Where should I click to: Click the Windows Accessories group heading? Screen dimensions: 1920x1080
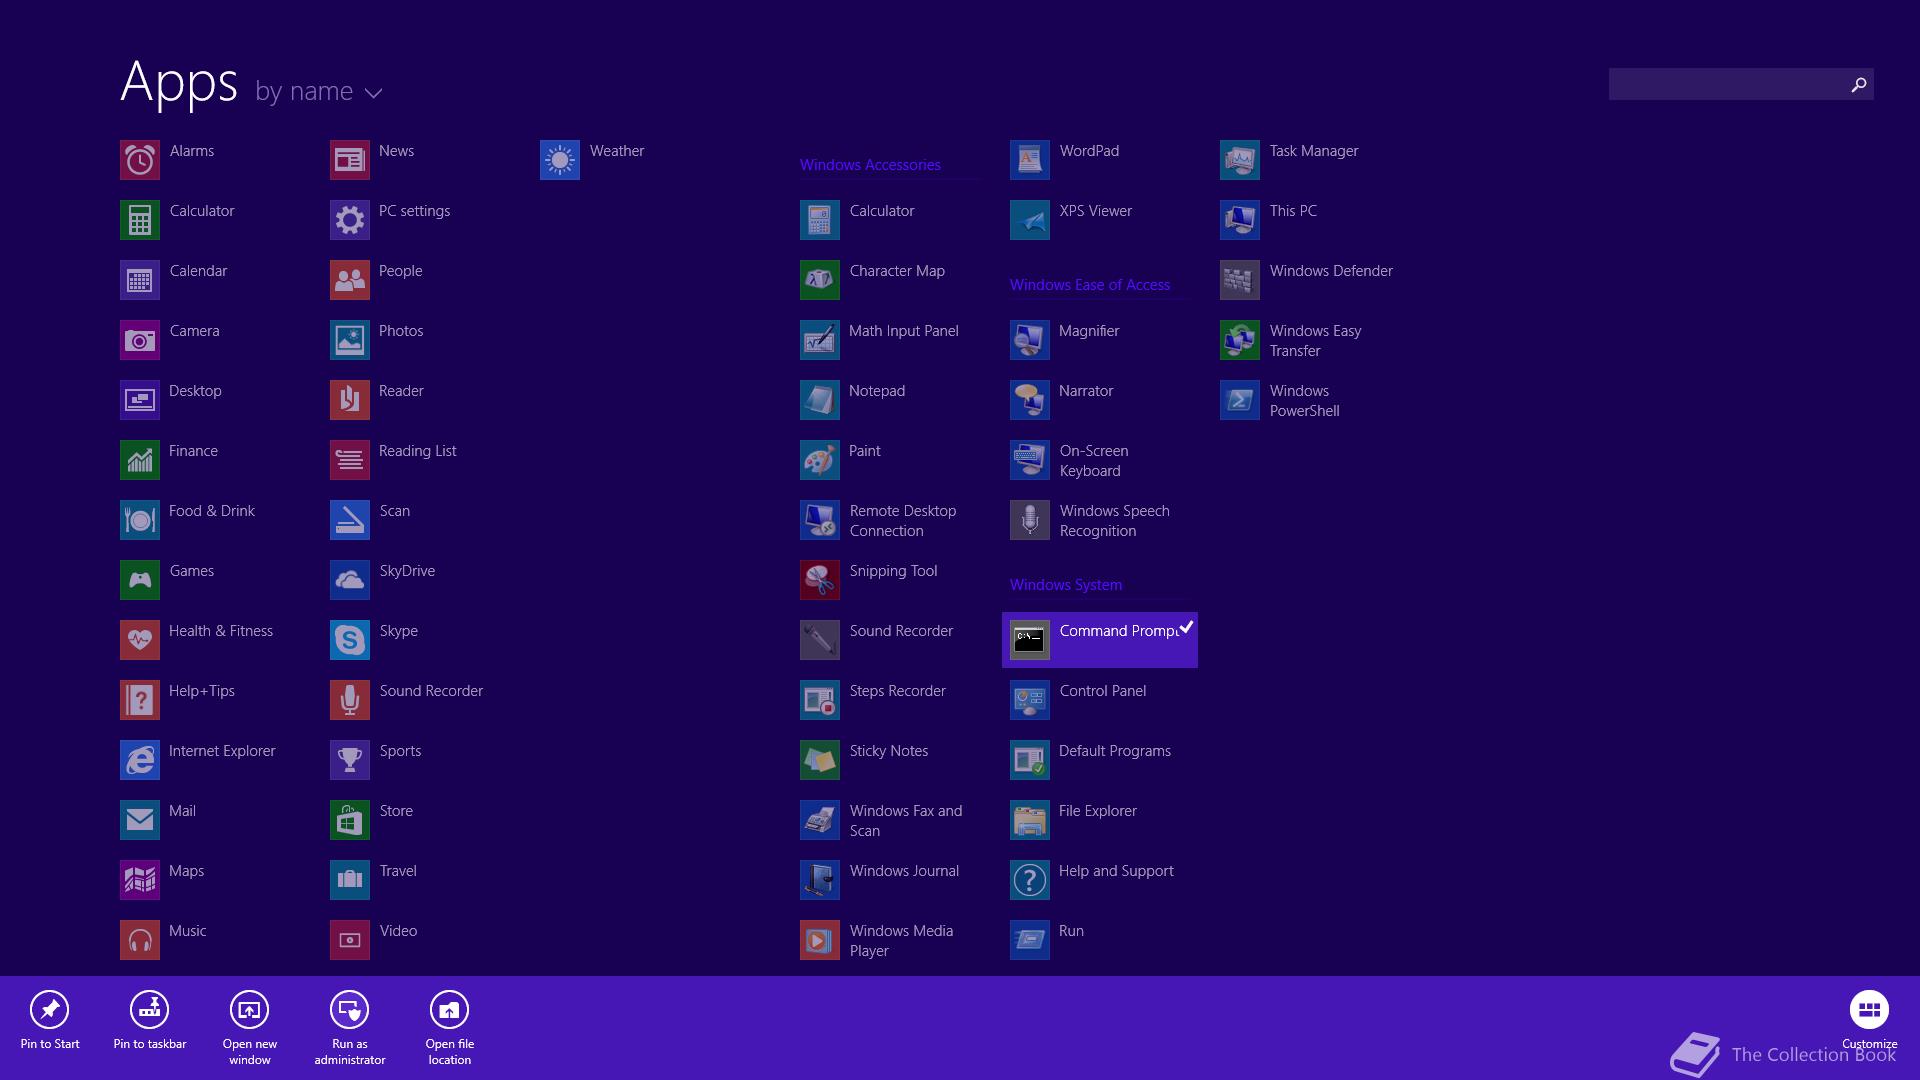(870, 165)
